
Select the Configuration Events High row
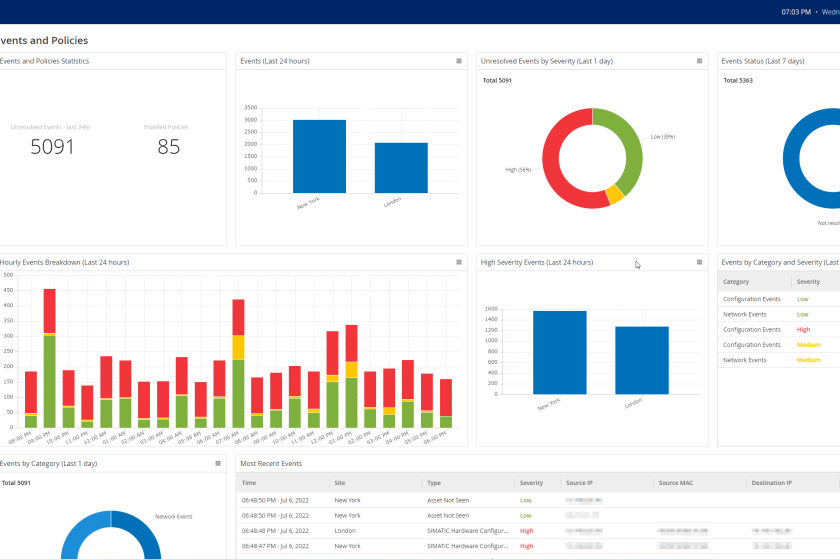point(779,330)
